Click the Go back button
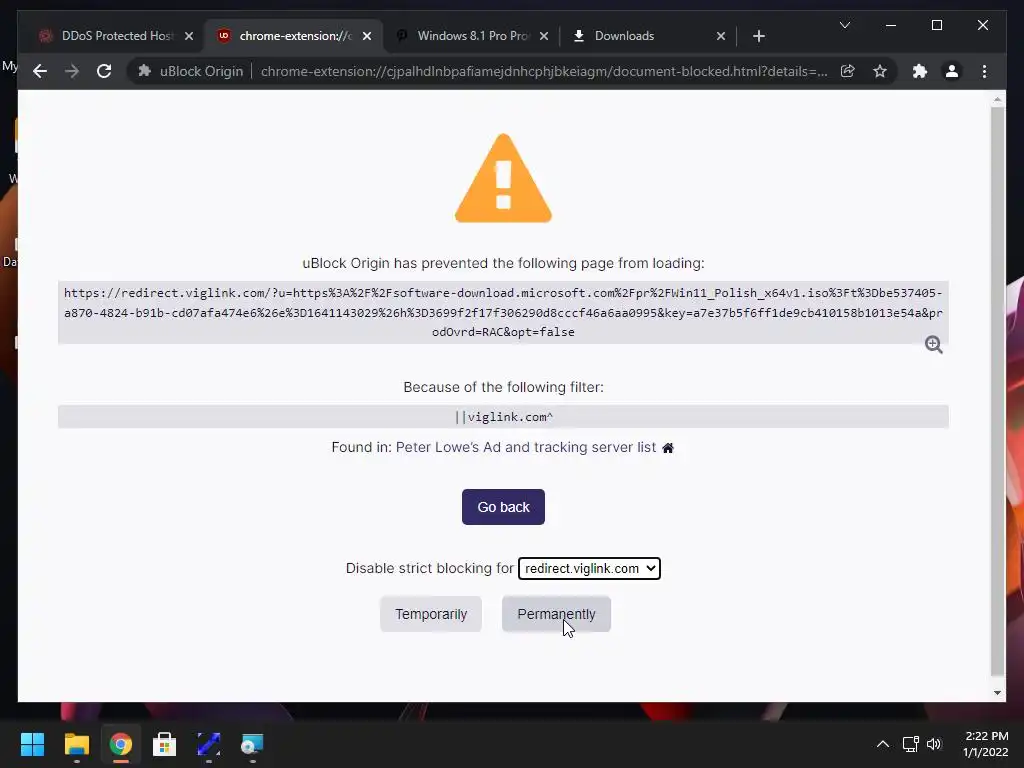 point(503,507)
